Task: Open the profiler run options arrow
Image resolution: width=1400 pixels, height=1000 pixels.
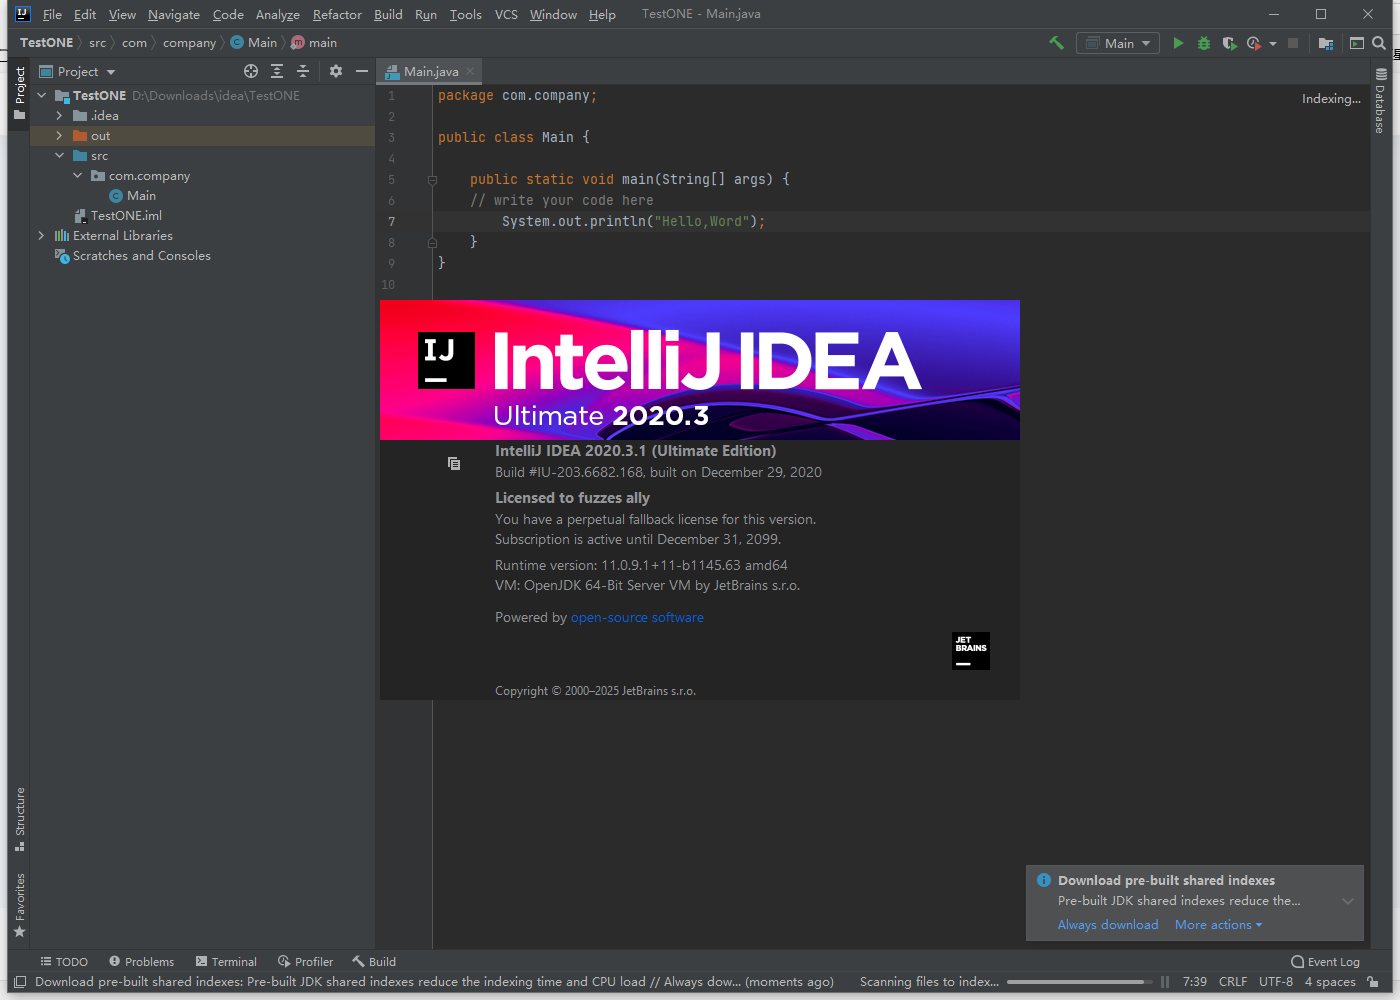Action: (1273, 44)
